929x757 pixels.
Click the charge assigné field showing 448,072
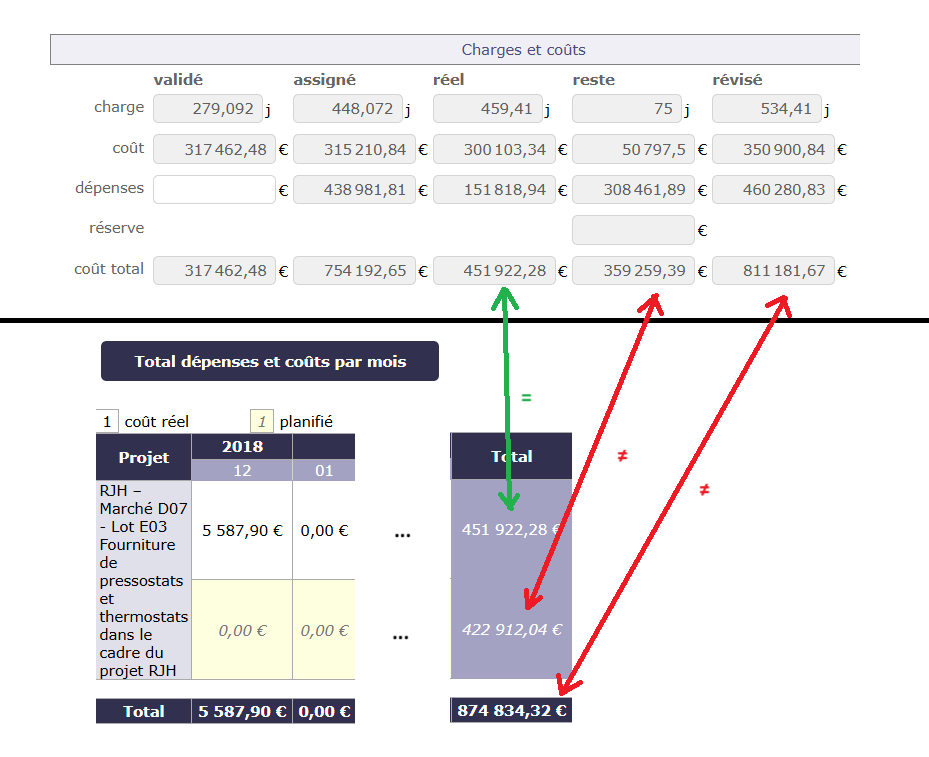pyautogui.click(x=348, y=109)
